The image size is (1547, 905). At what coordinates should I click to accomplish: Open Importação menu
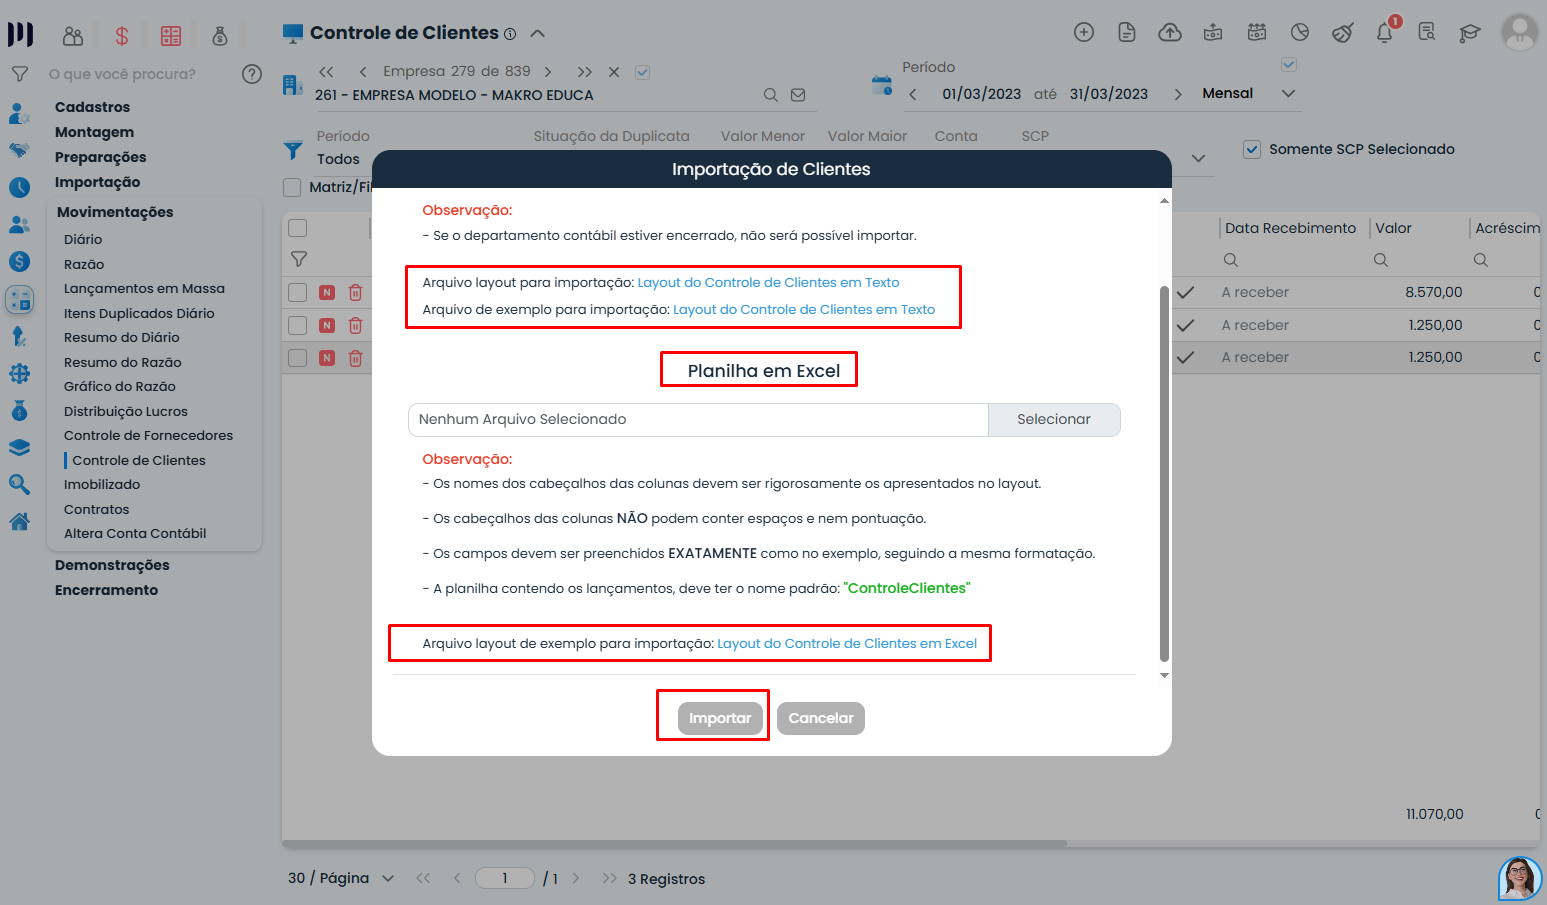[x=97, y=182]
